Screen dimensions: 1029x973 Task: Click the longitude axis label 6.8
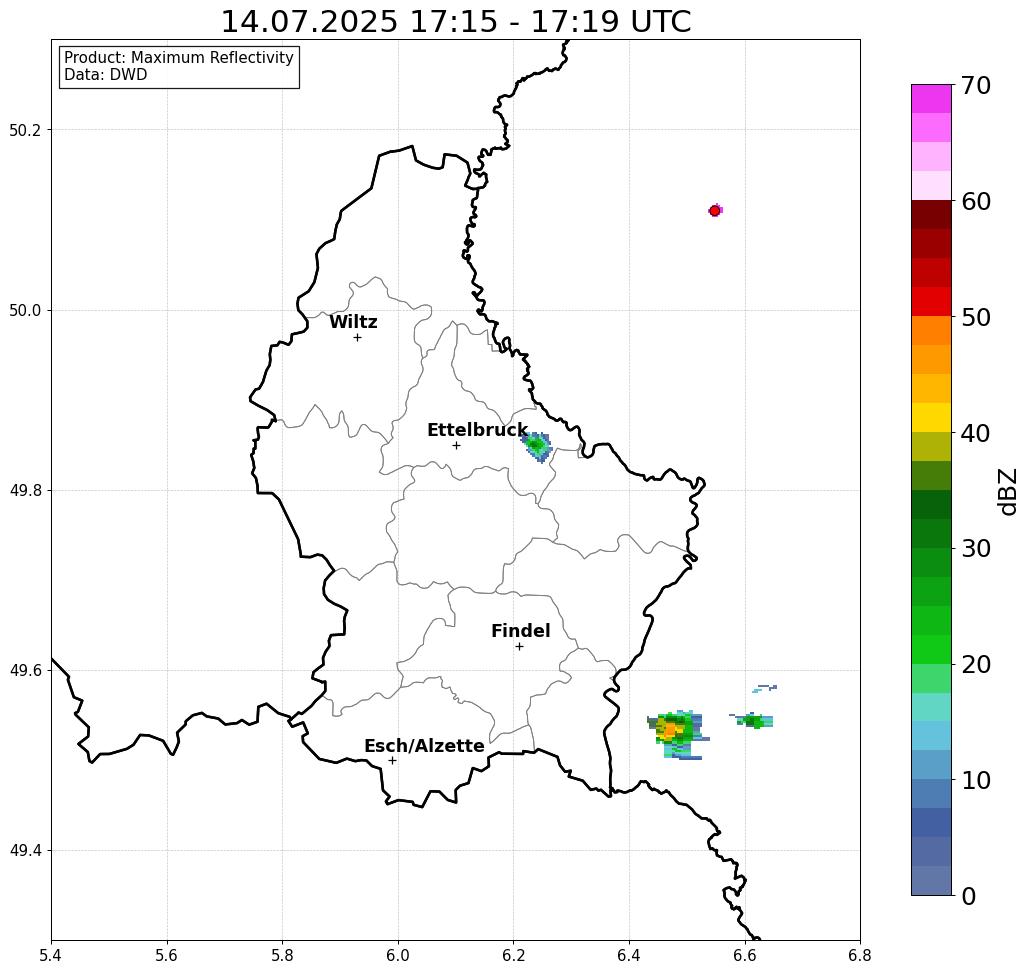860,955
